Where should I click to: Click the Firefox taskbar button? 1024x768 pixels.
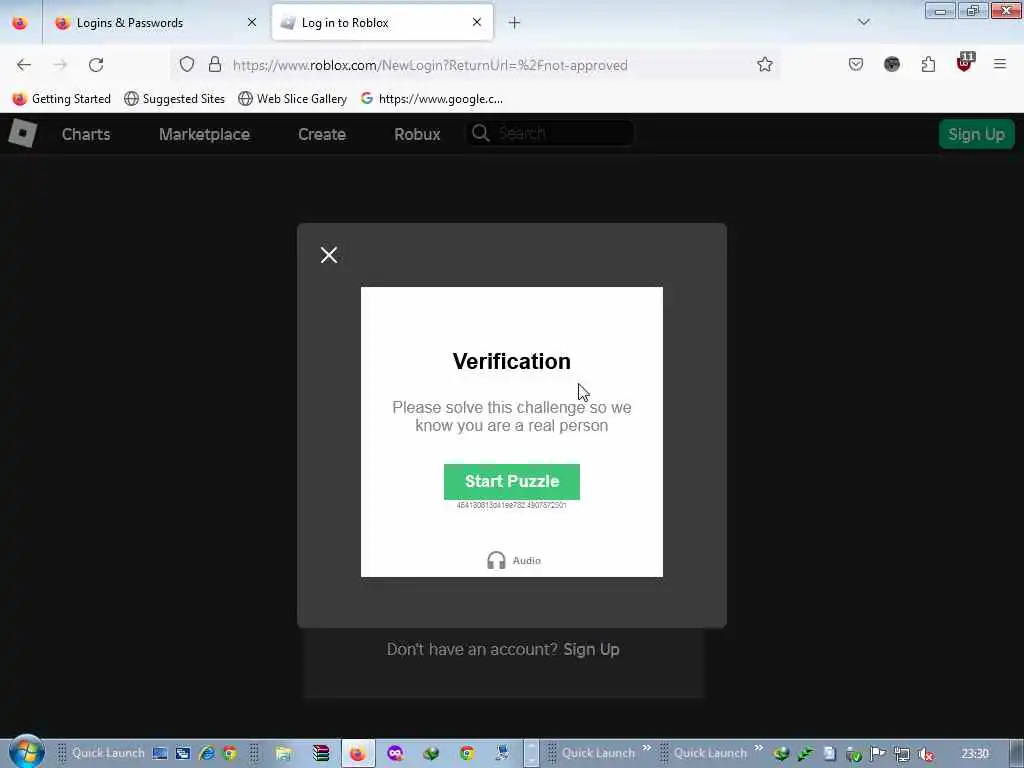pyautogui.click(x=358, y=753)
